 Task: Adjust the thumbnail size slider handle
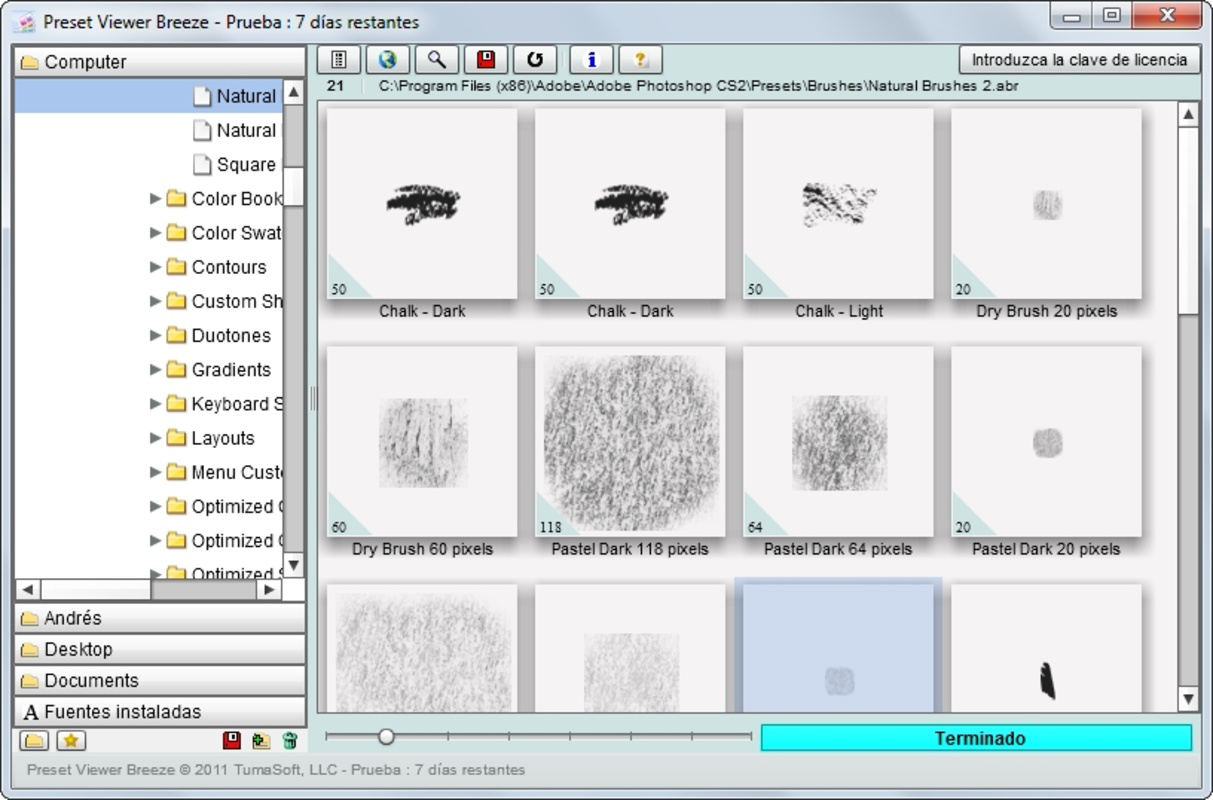point(386,737)
